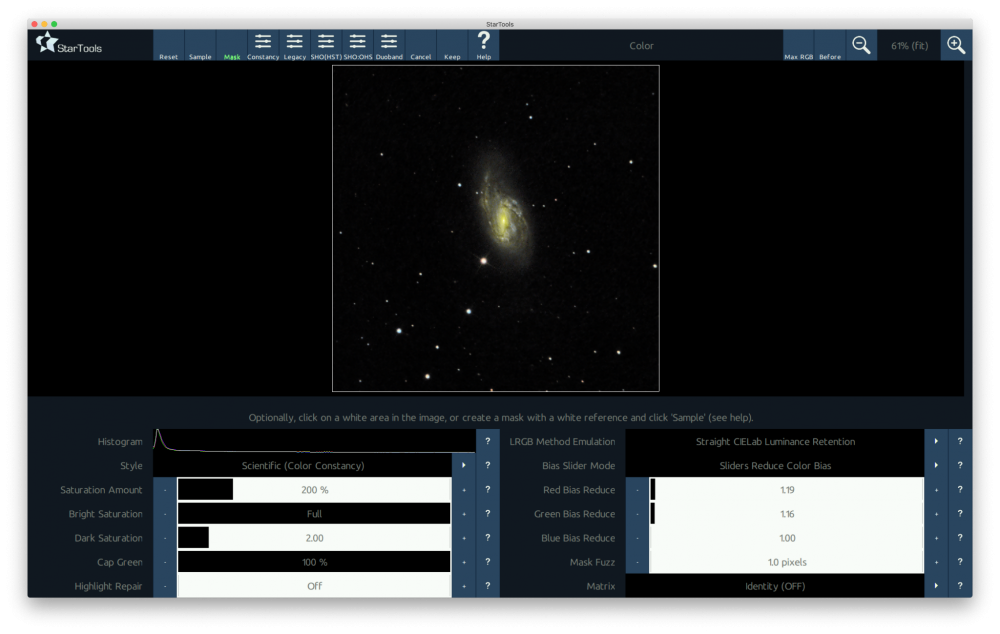The width and height of the screenshot is (1000, 634).
Task: Click the Identity (OFF) matrix field
Action: [775, 586]
